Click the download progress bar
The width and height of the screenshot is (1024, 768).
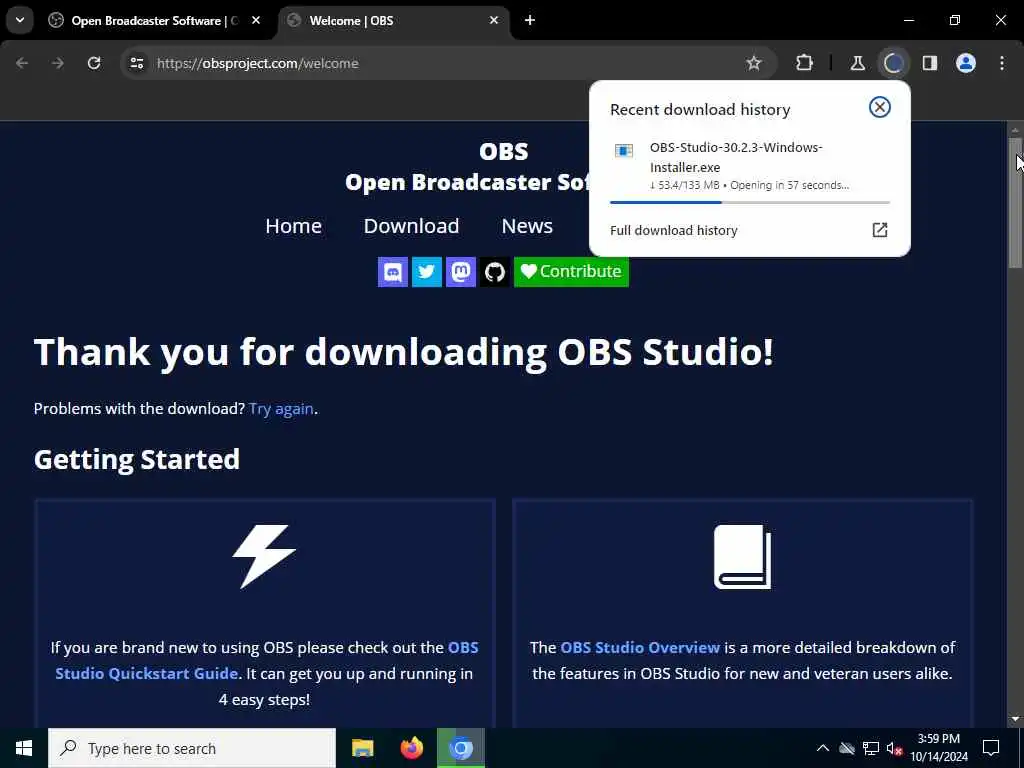[750, 202]
